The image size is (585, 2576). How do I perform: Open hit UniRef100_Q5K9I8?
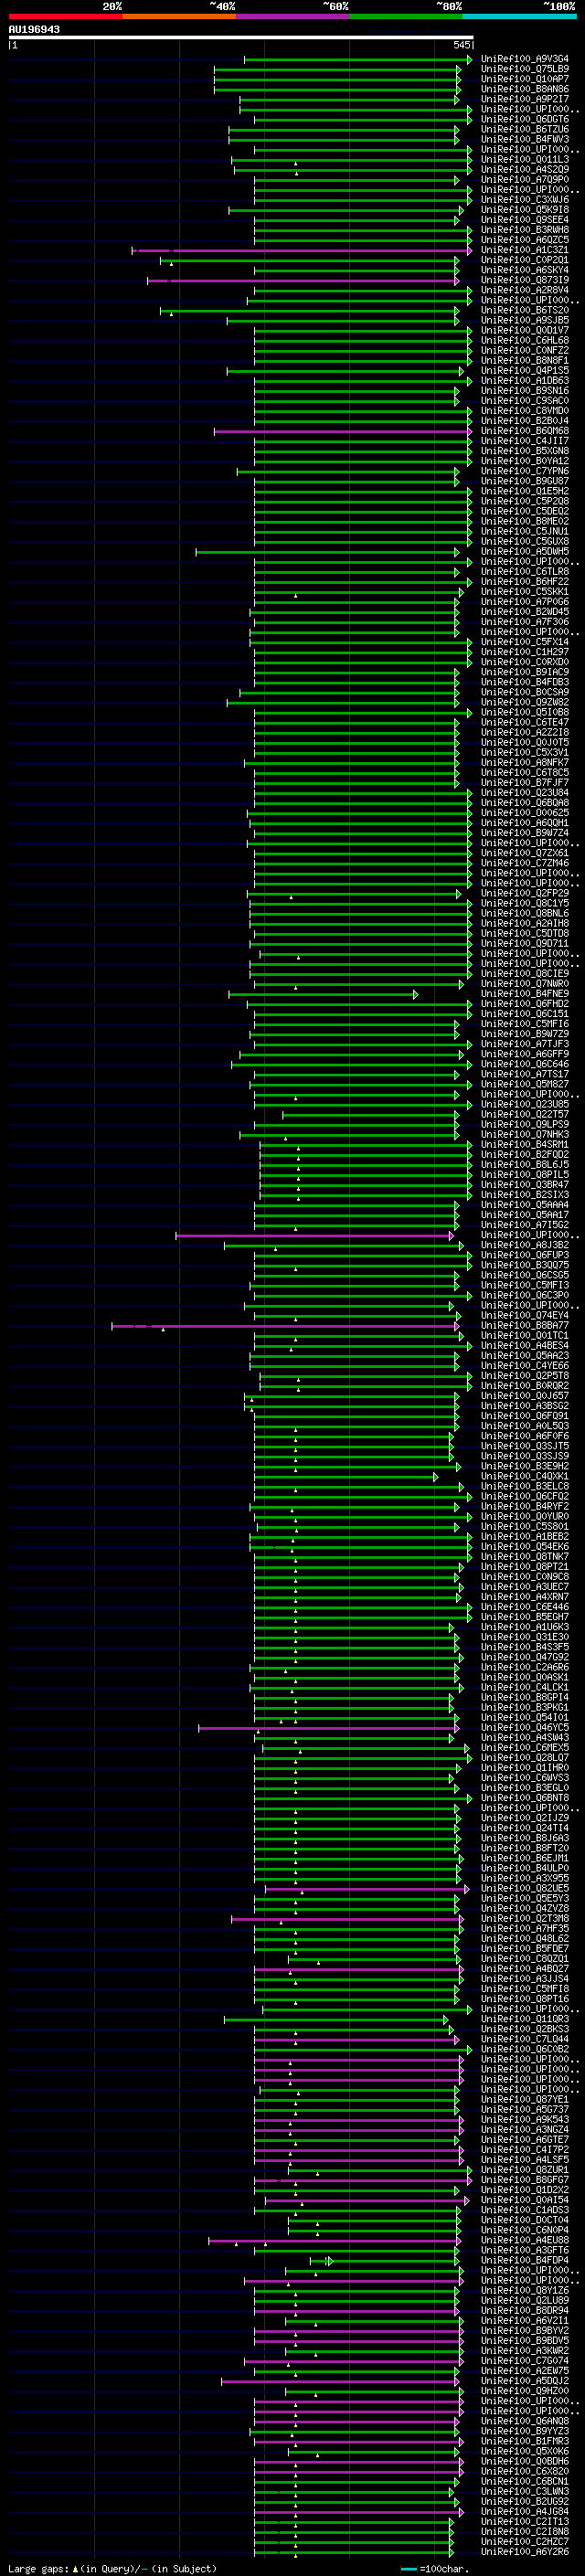coord(525,210)
